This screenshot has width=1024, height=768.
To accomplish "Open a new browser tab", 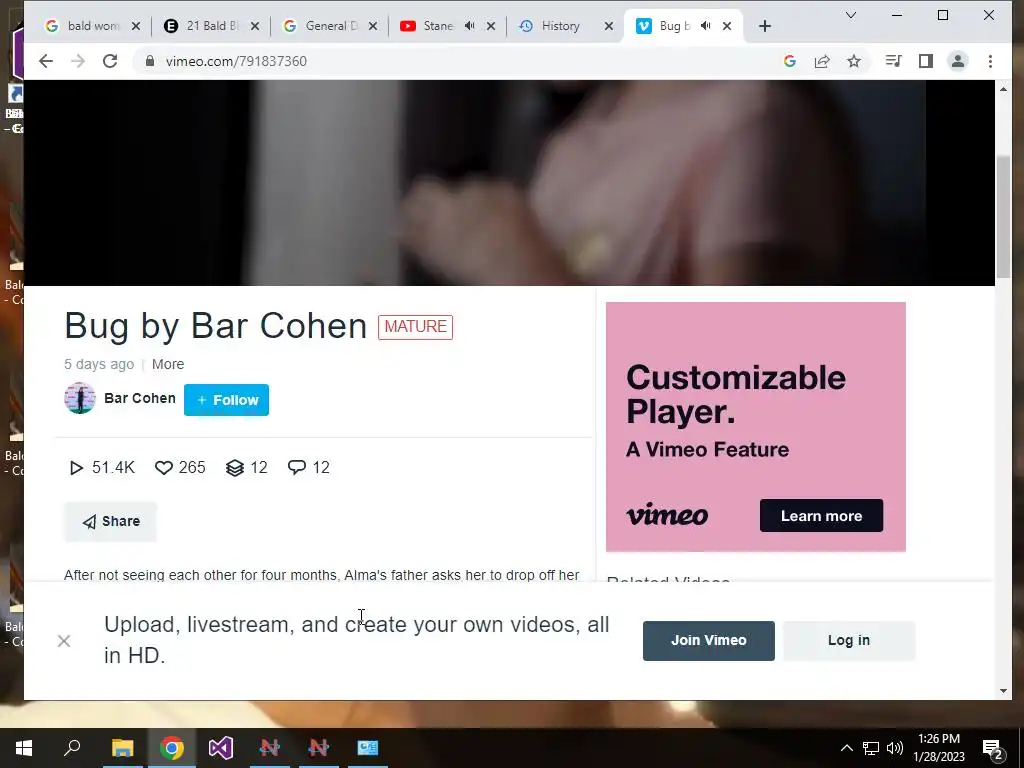I will point(765,26).
